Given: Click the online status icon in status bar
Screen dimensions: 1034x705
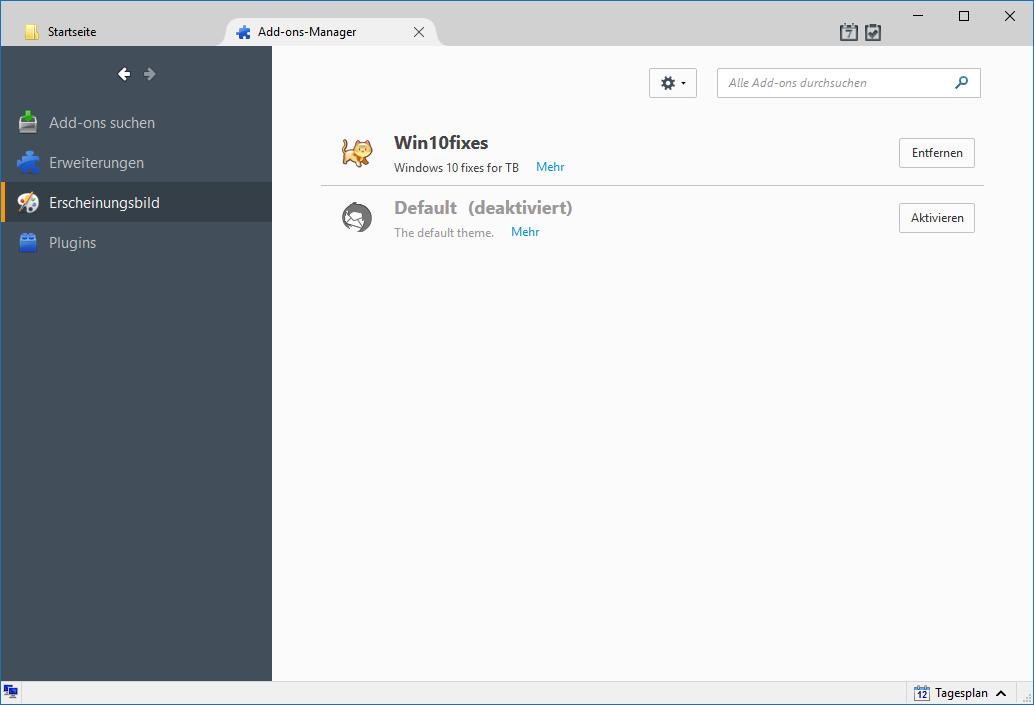Looking at the screenshot, I should coord(11,692).
